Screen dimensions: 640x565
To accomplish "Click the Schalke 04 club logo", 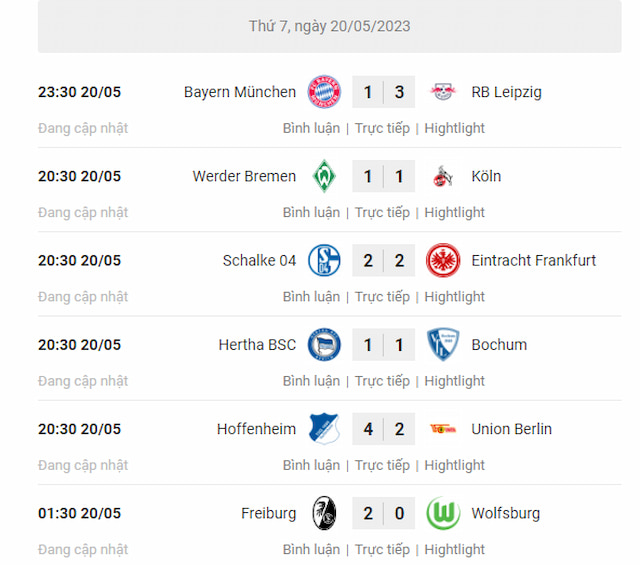I will pos(324,260).
